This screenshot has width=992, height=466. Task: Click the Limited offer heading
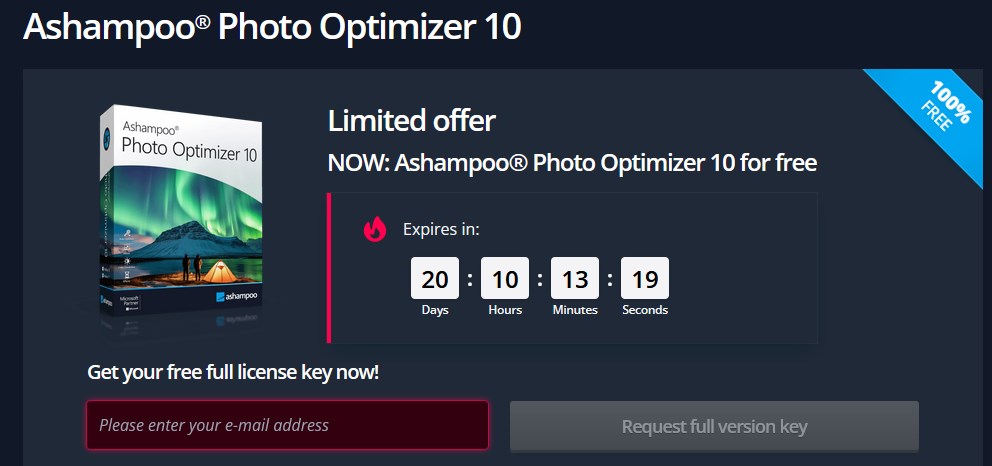[411, 121]
